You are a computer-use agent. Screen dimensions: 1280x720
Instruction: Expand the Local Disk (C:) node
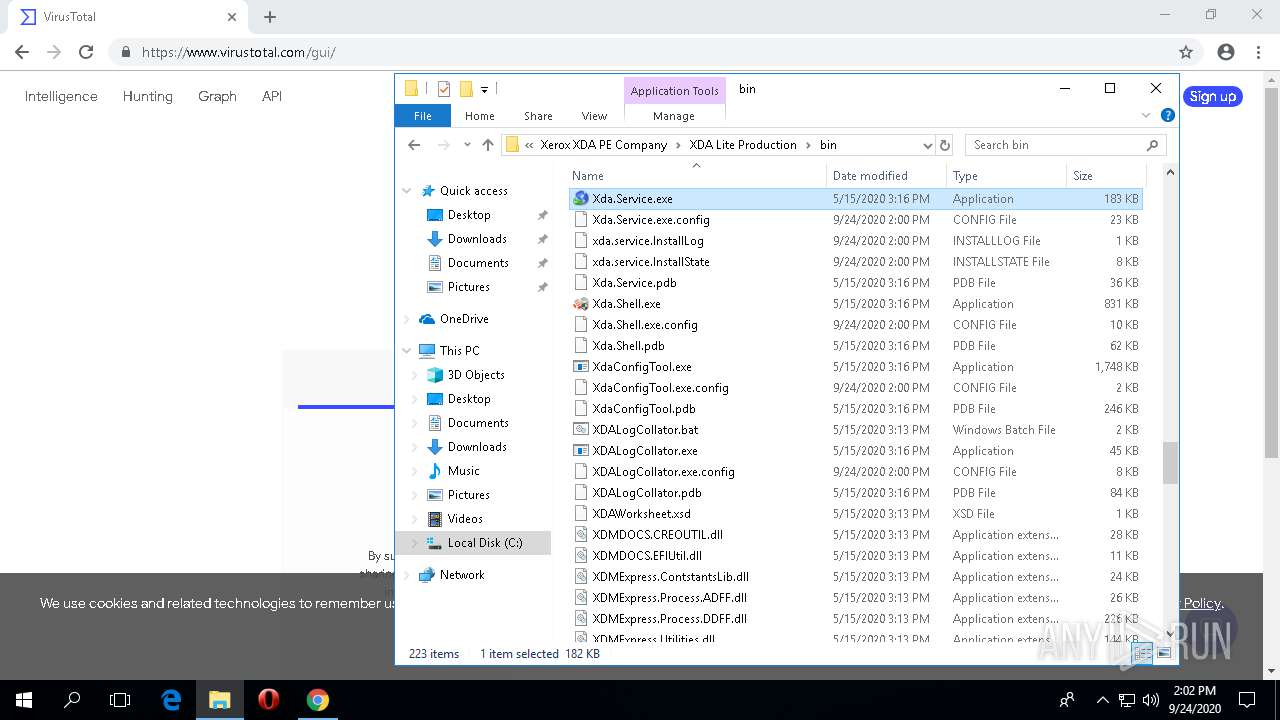(415, 543)
